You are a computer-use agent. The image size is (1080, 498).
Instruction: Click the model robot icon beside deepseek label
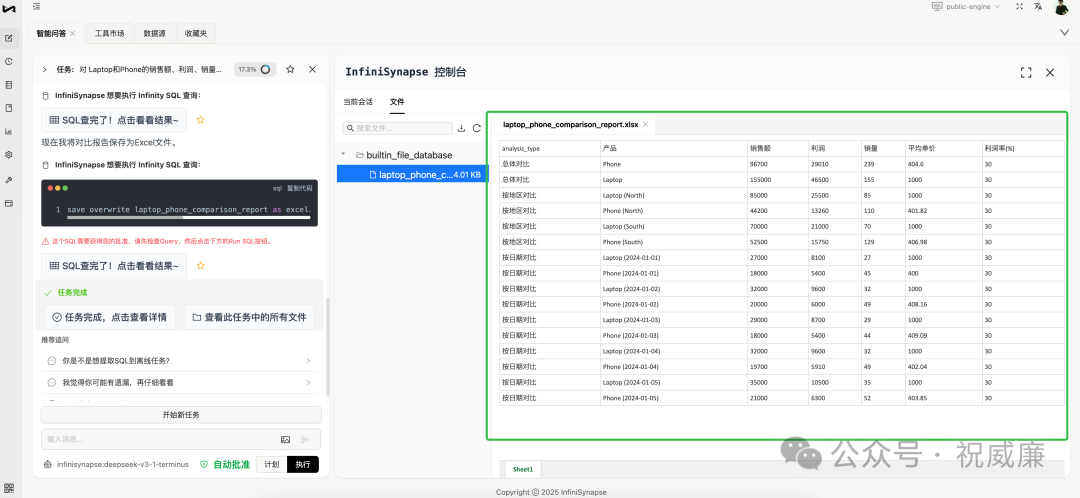point(47,464)
